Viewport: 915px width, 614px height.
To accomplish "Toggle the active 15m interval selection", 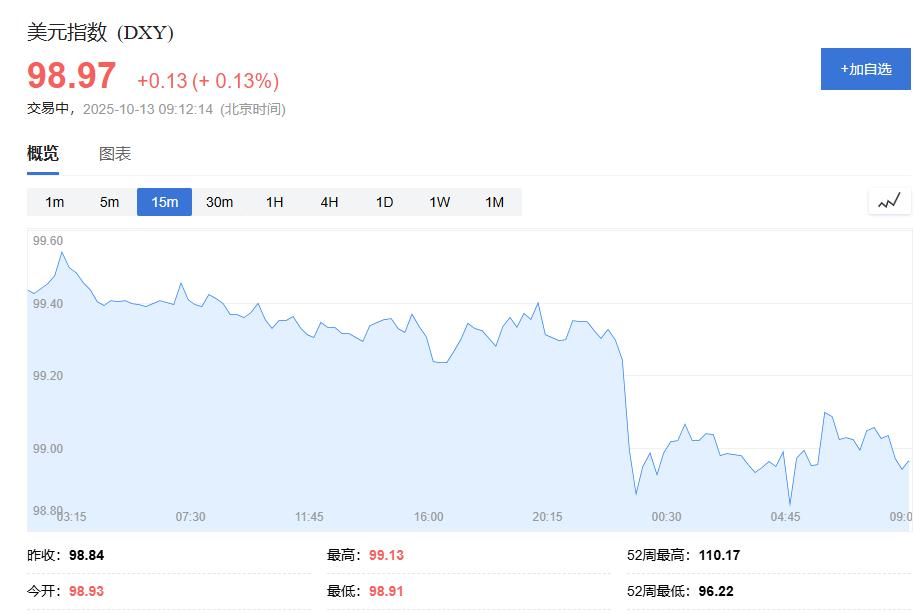I will click(x=164, y=201).
